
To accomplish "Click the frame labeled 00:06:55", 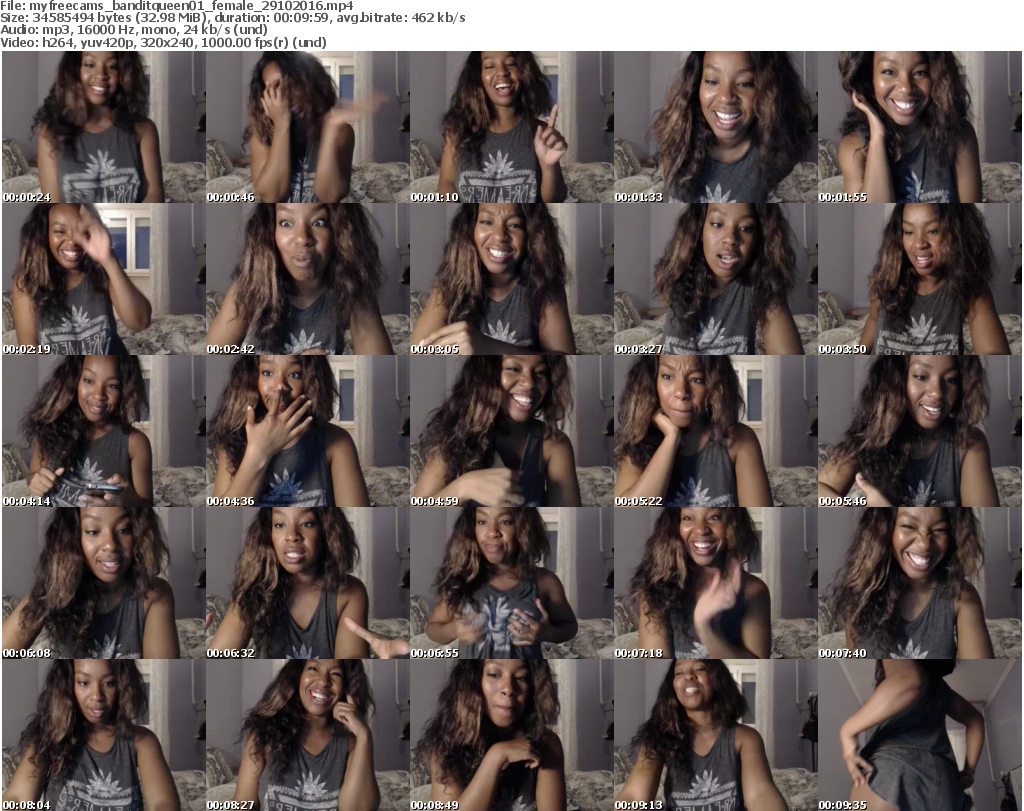I will pos(511,583).
